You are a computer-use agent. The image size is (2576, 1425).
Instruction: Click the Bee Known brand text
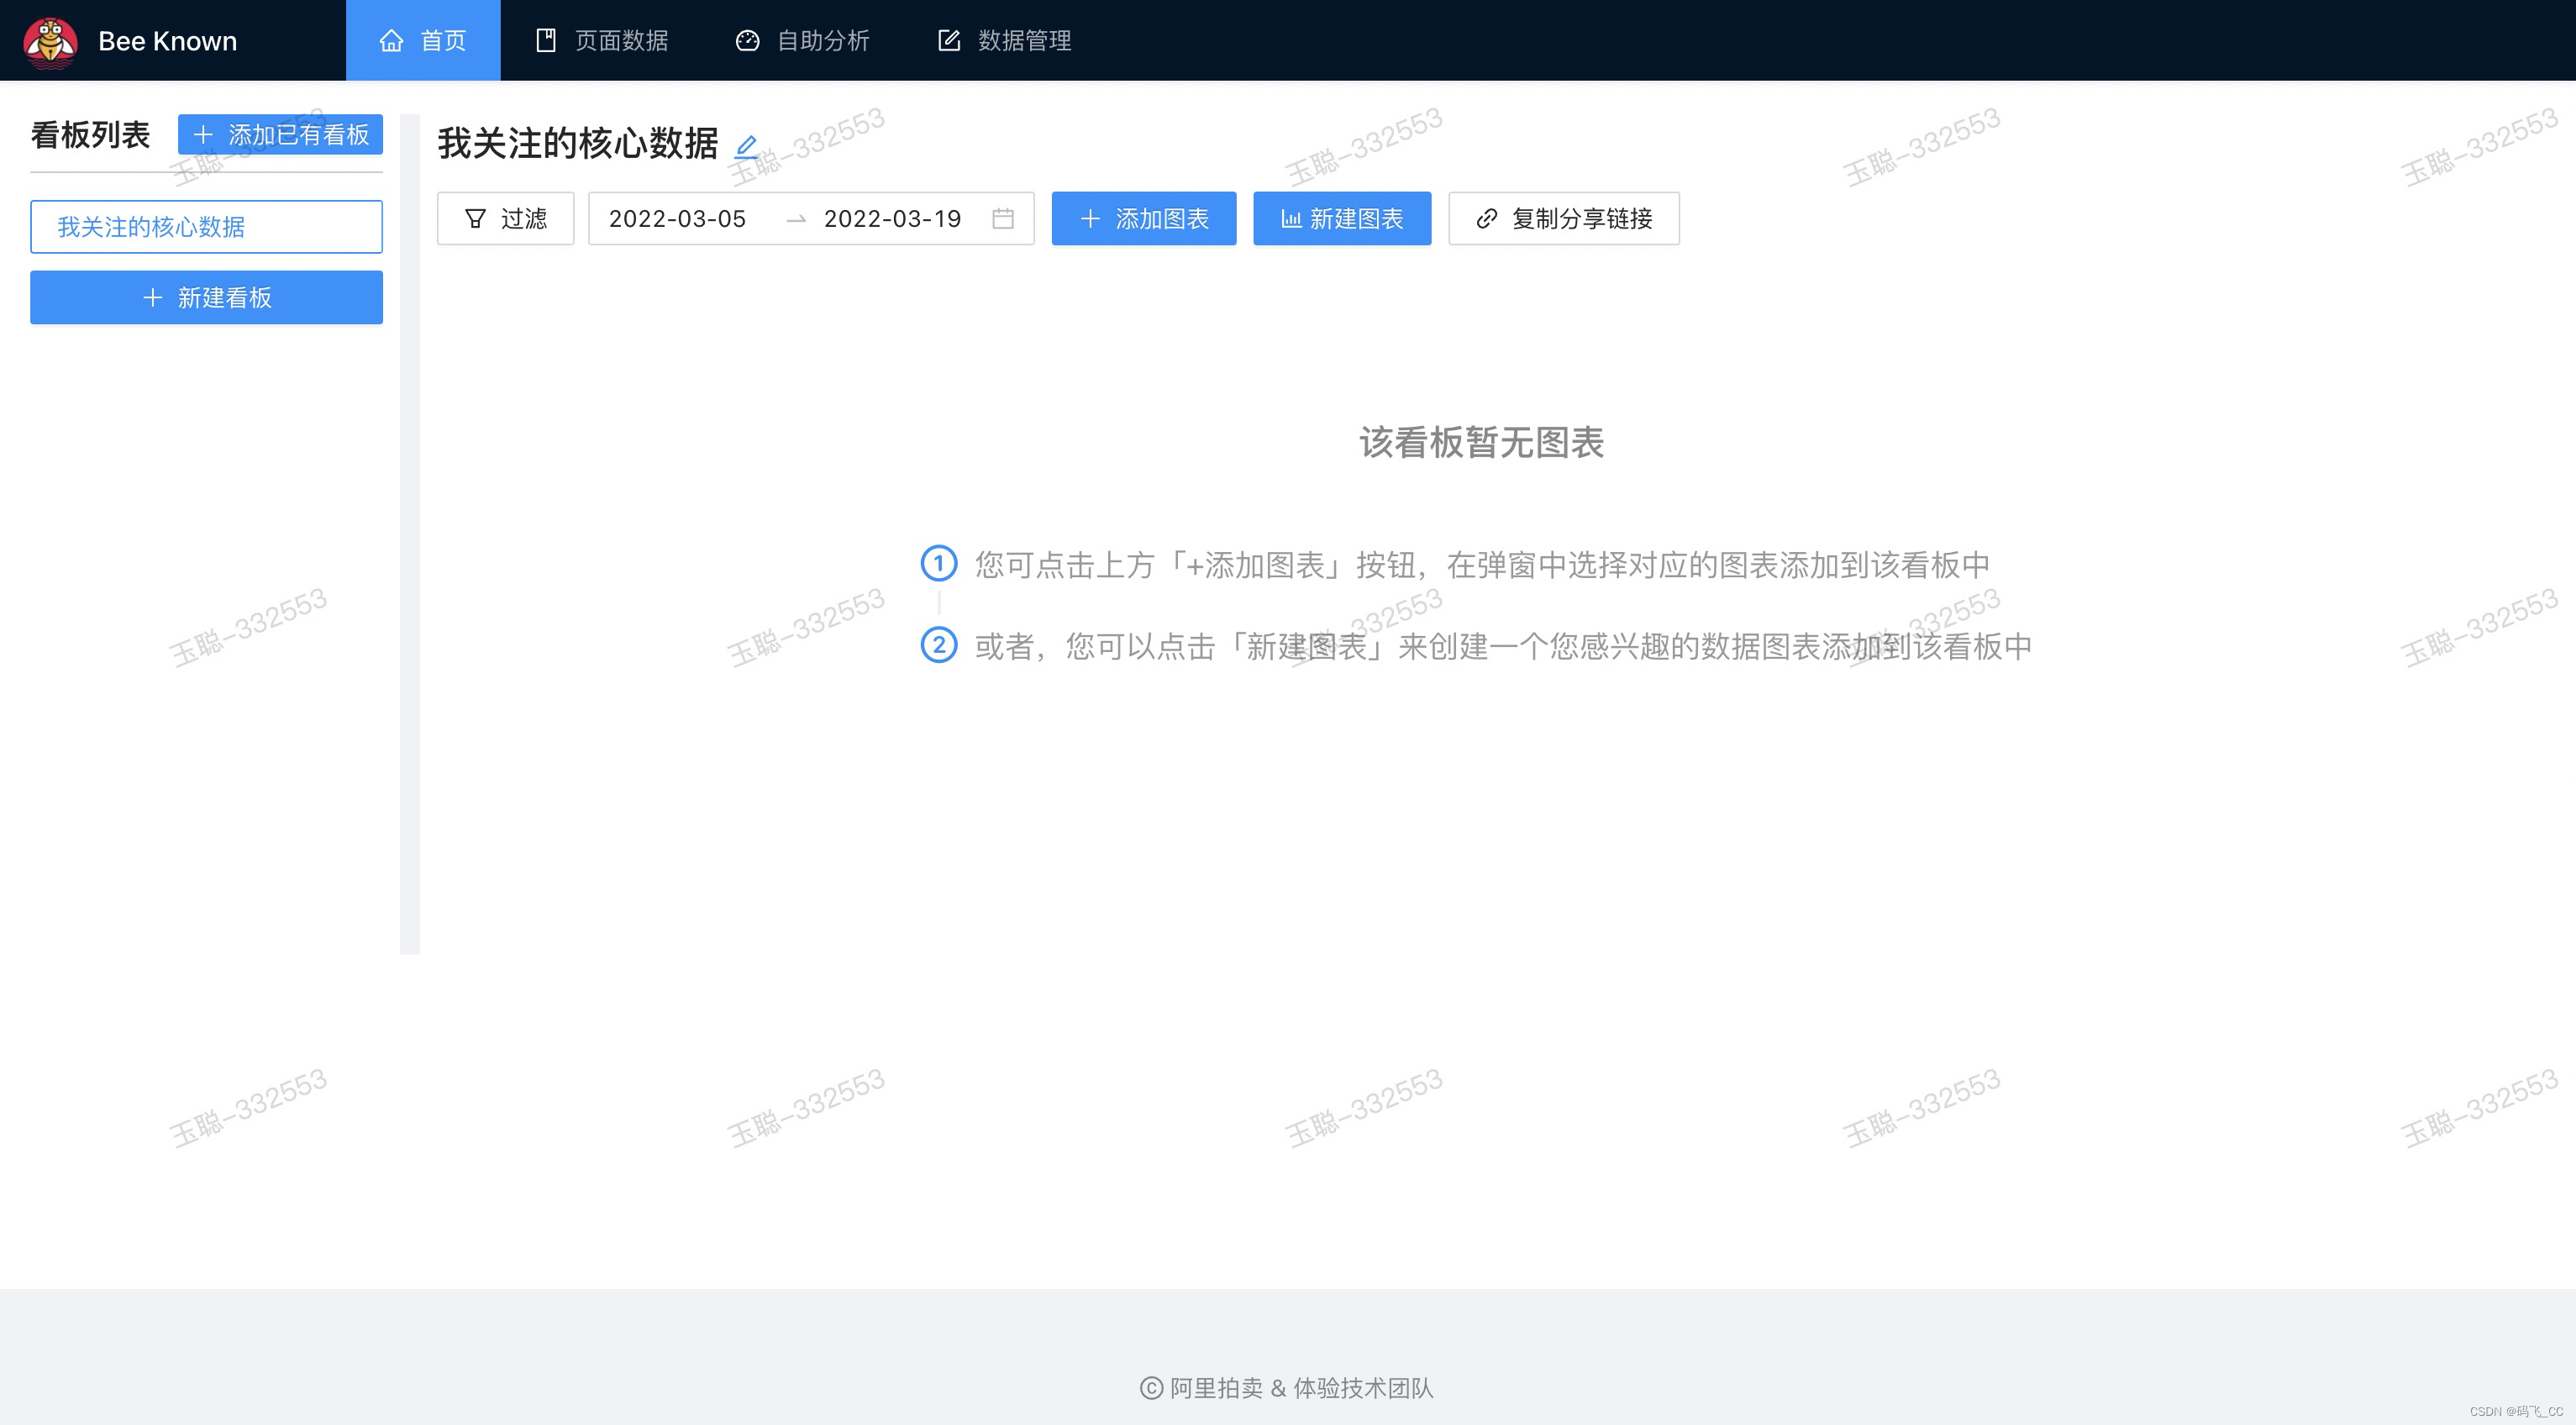pos(167,41)
